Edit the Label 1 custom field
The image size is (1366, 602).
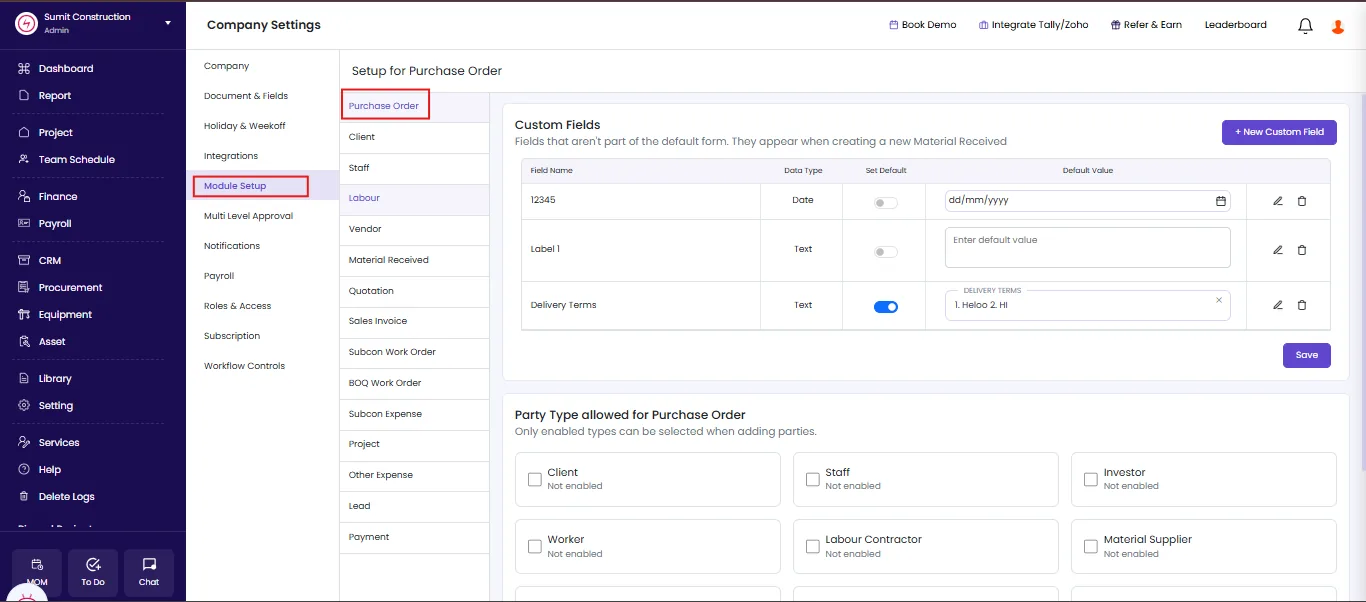point(1277,250)
